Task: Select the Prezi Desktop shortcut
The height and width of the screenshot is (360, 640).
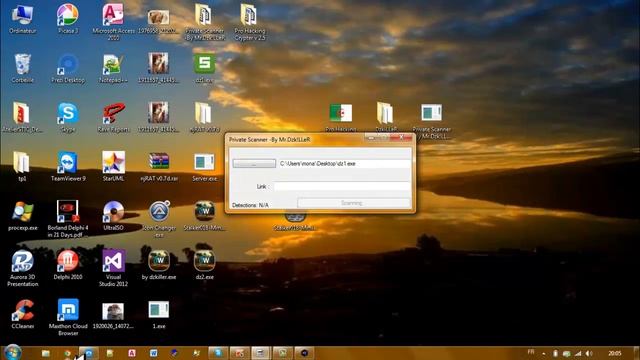Action: (x=68, y=68)
